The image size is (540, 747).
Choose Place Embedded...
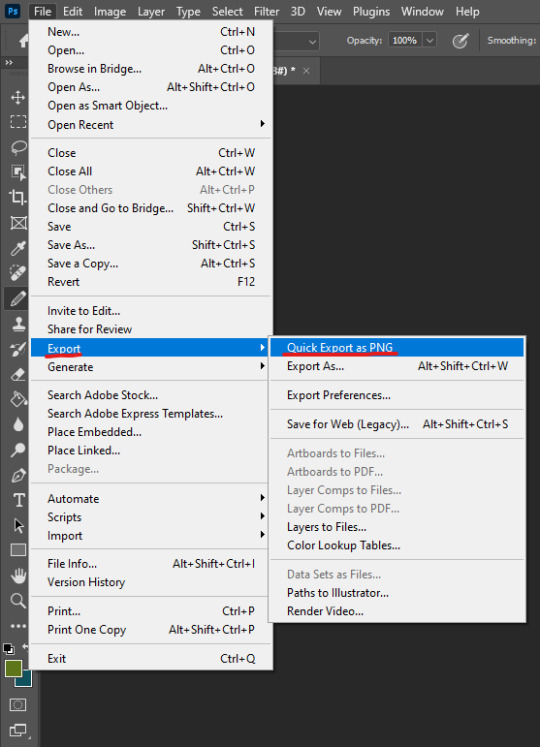[151, 432]
